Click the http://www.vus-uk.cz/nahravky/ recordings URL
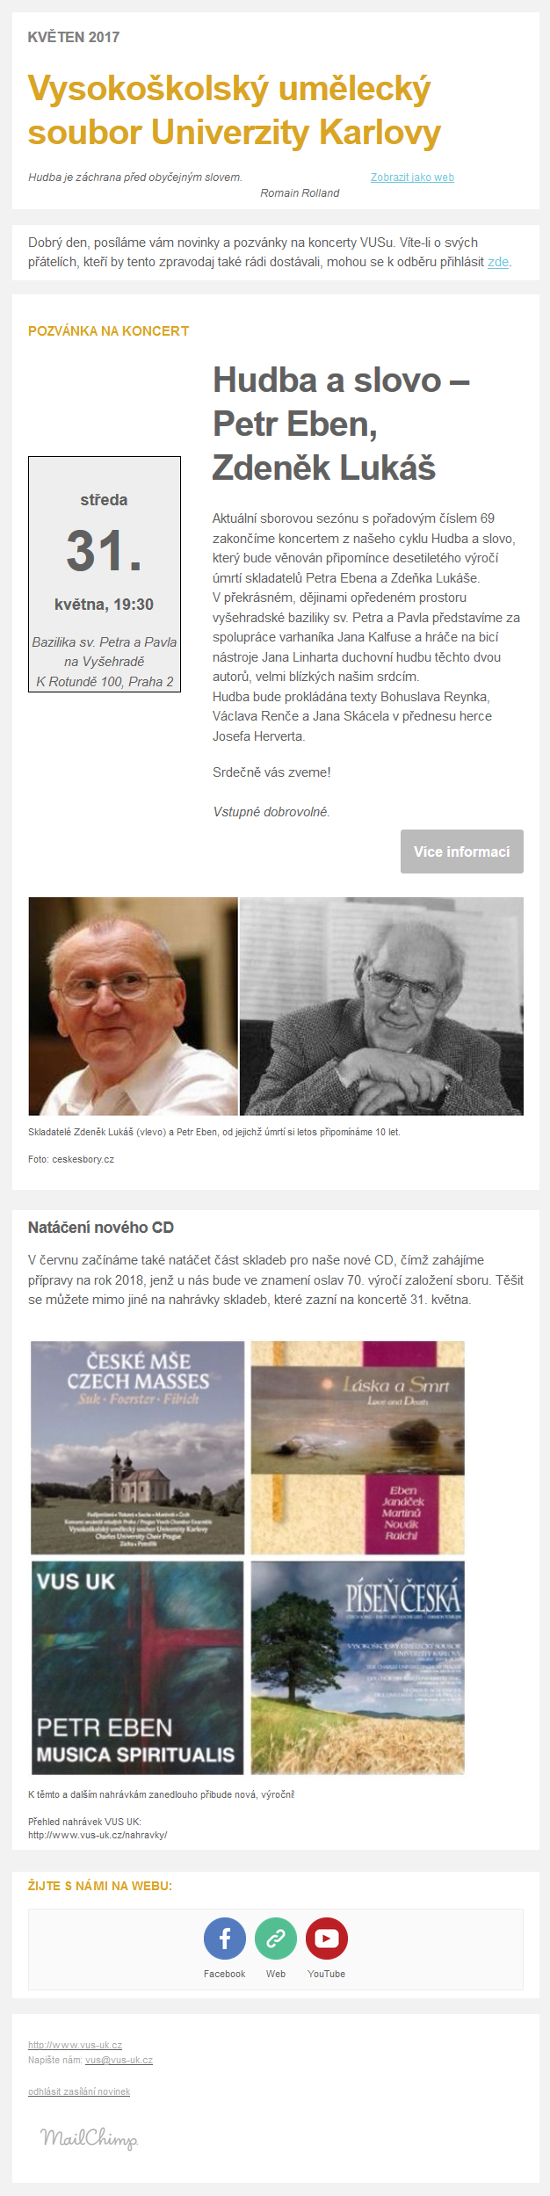The width and height of the screenshot is (550, 2196). tap(97, 1835)
